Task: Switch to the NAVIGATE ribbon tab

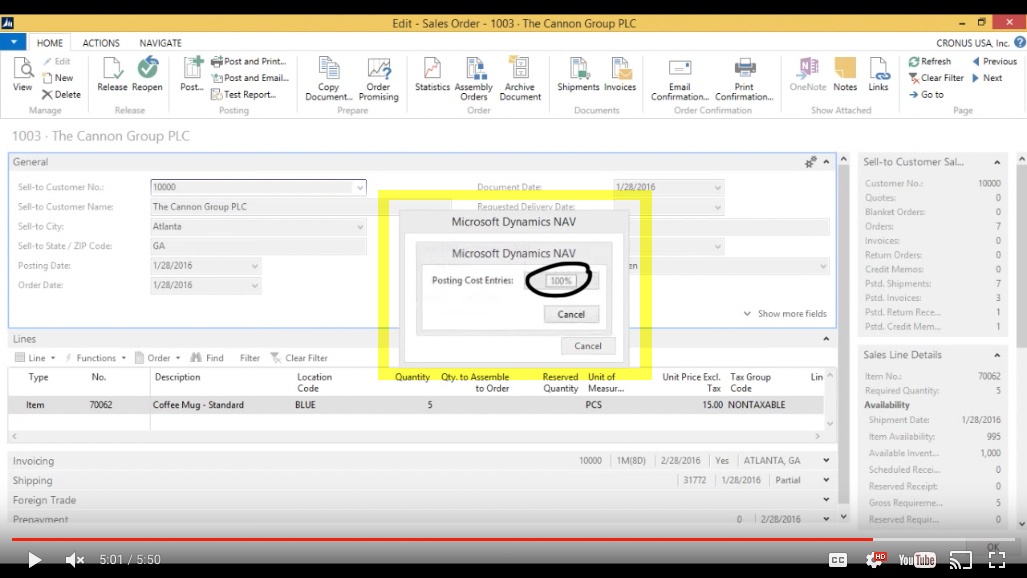Action: click(160, 43)
